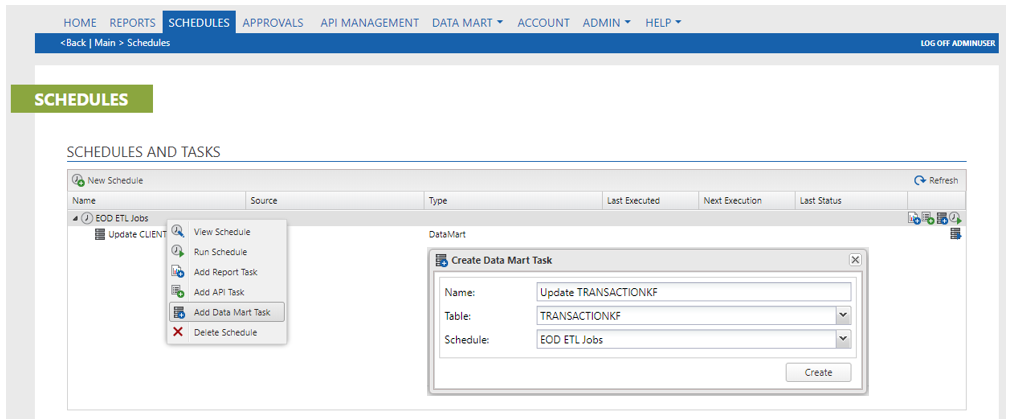Expand the ADMIN menu
This screenshot has height=420, width=1015.
pyautogui.click(x=607, y=23)
